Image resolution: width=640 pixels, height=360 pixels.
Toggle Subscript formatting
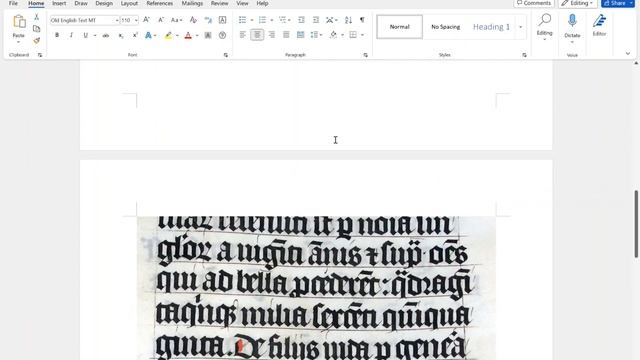121,36
